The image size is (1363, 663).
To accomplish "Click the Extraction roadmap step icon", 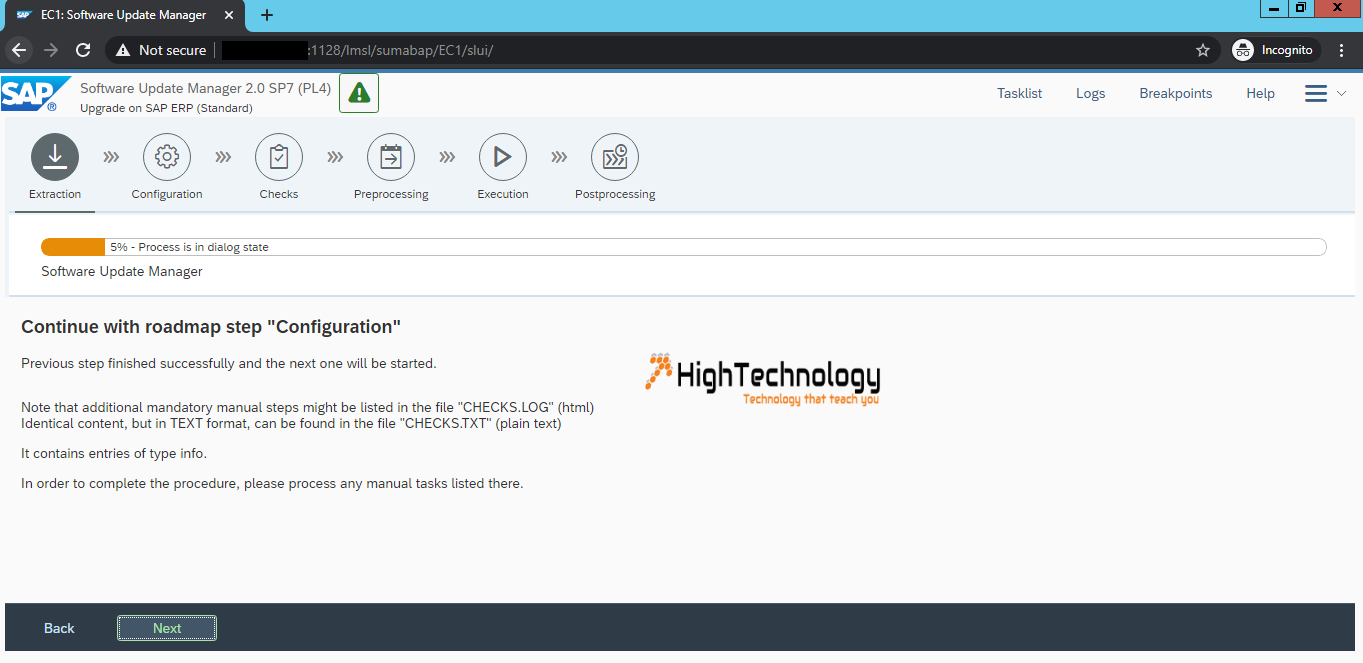I will [x=55, y=157].
